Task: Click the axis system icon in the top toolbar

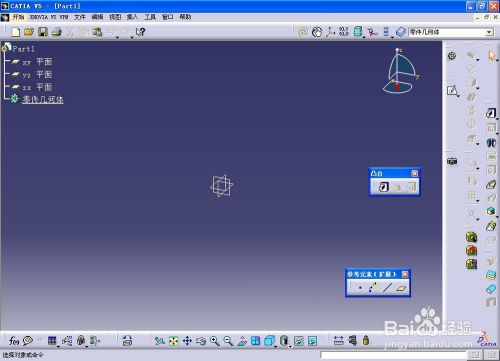Action: point(330,32)
